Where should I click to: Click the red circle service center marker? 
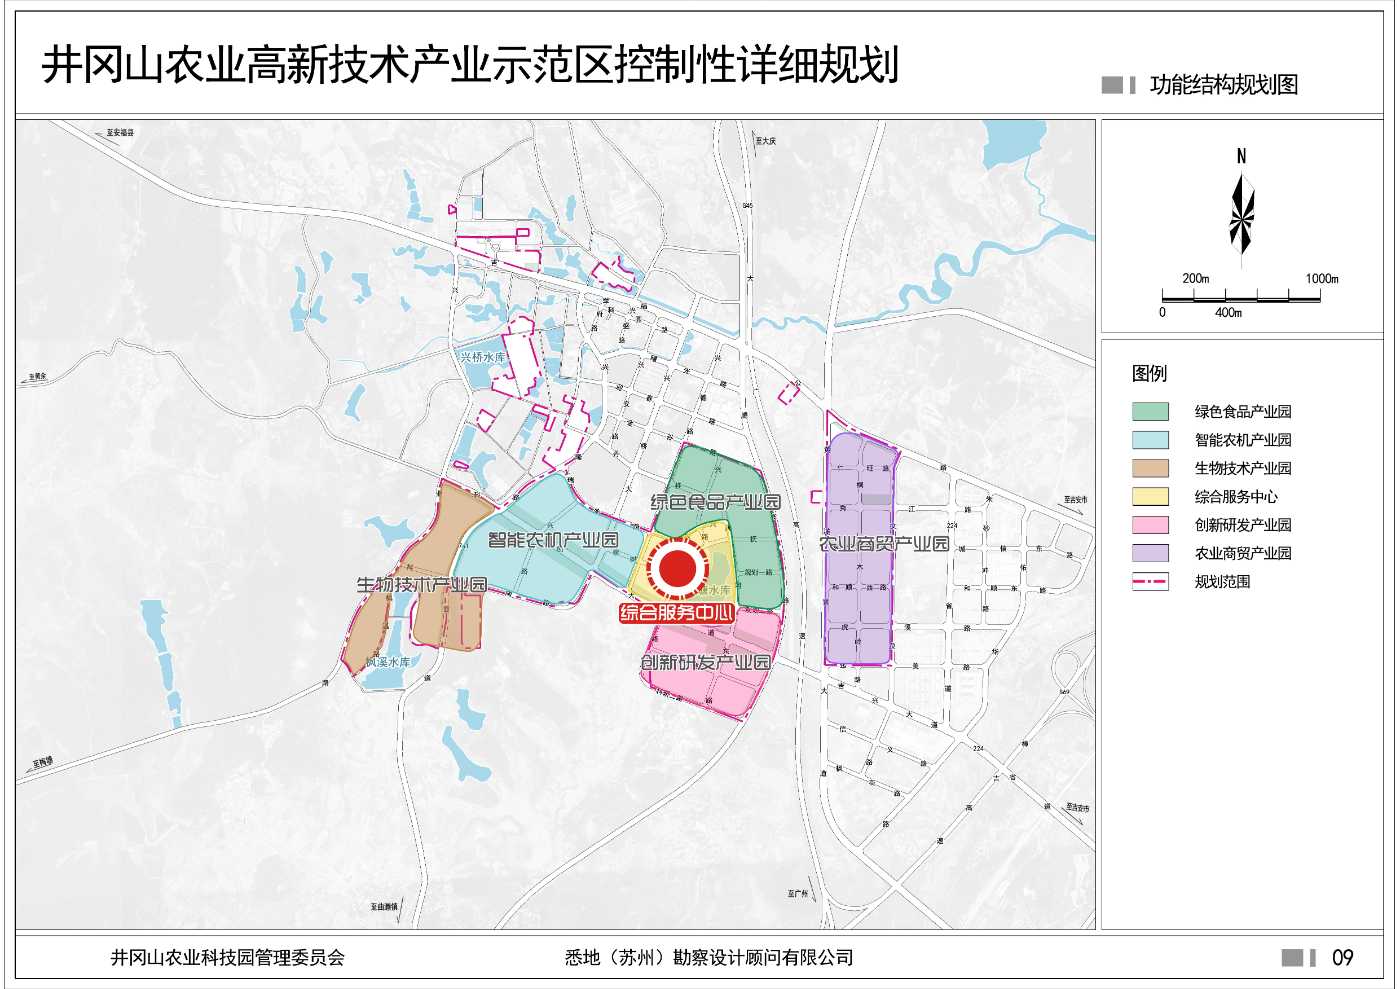pos(678,569)
